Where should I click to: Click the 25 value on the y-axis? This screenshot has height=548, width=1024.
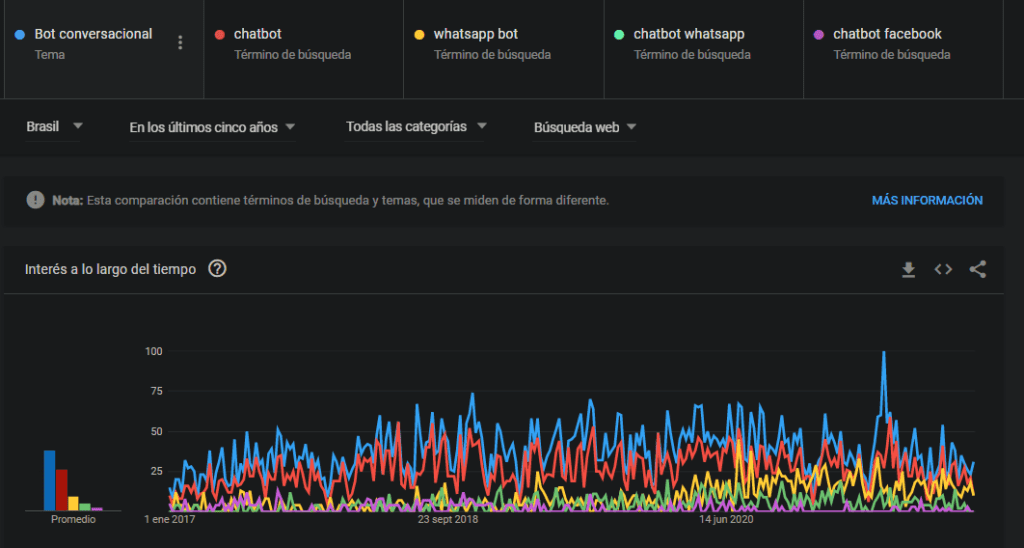[156, 471]
